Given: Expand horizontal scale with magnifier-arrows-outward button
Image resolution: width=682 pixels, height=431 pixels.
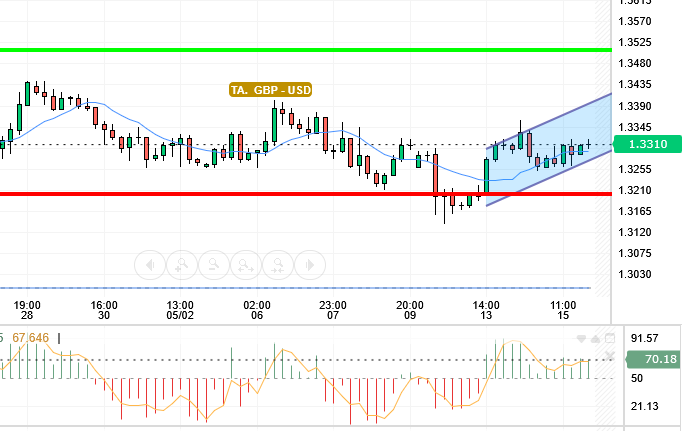Looking at the screenshot, I should (246, 265).
